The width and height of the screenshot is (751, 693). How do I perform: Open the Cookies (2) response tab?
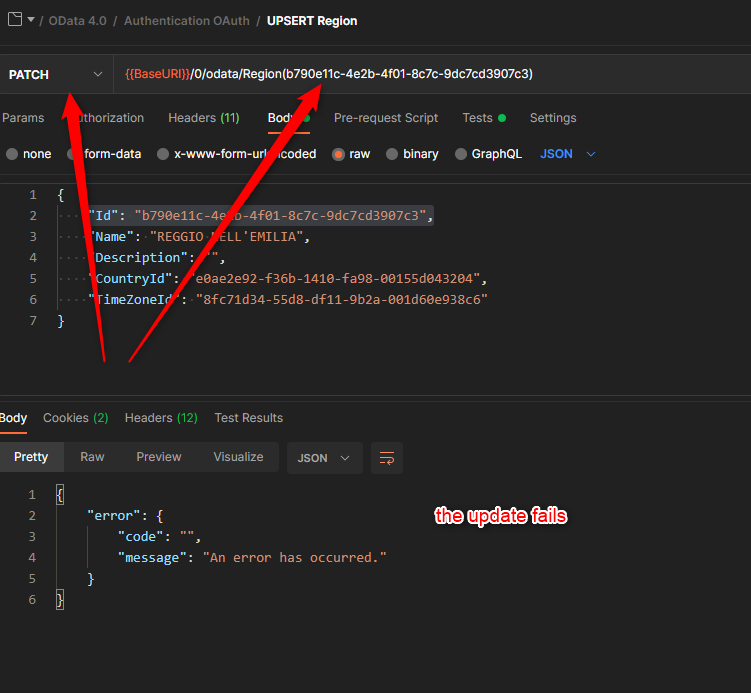click(x=76, y=418)
